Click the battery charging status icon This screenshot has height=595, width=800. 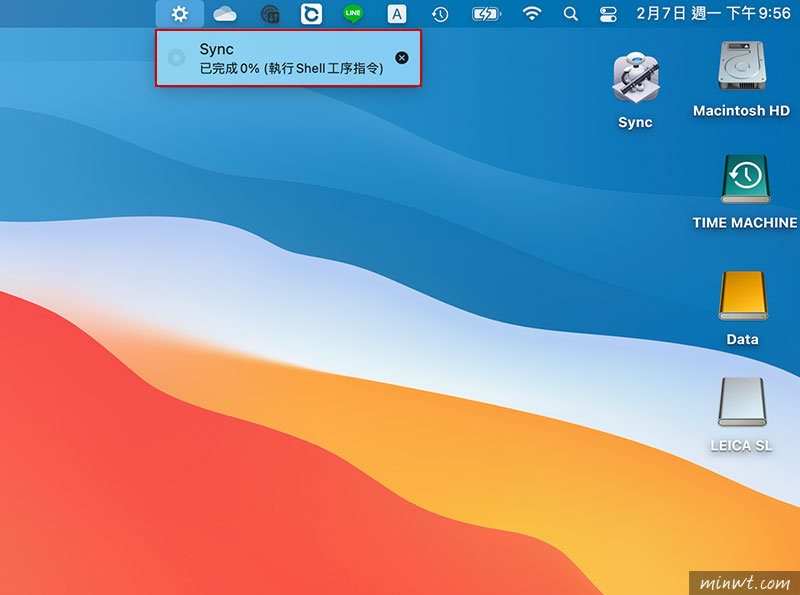coord(486,14)
